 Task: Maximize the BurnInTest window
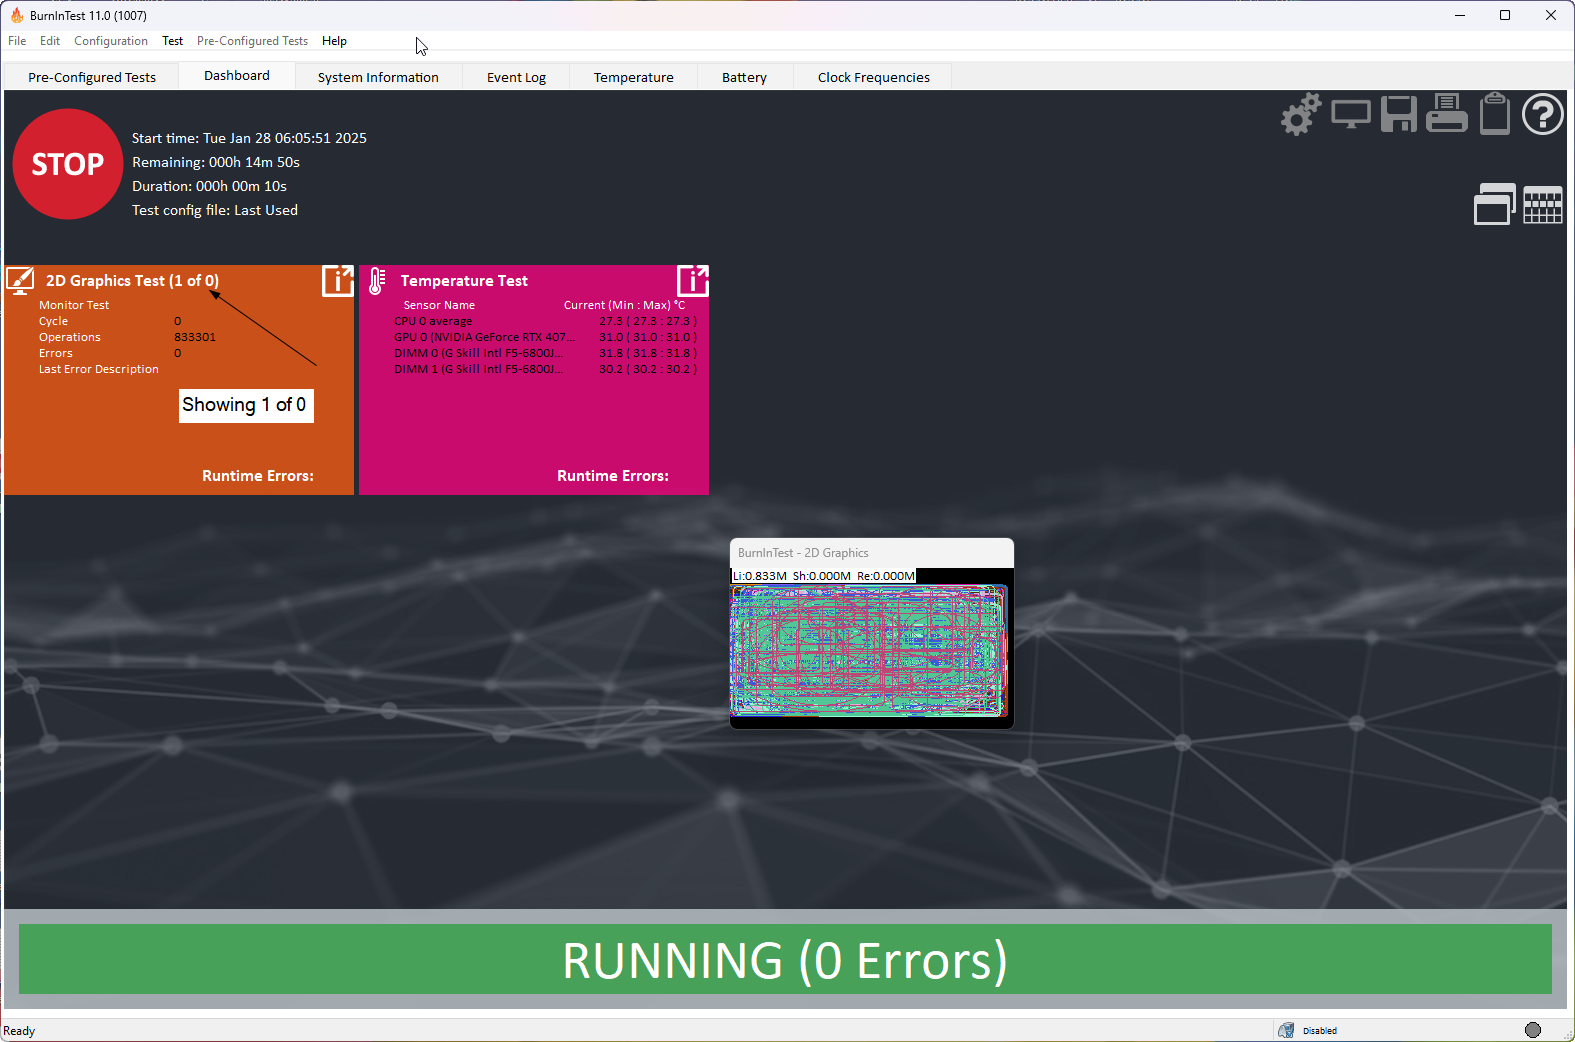pyautogui.click(x=1505, y=15)
